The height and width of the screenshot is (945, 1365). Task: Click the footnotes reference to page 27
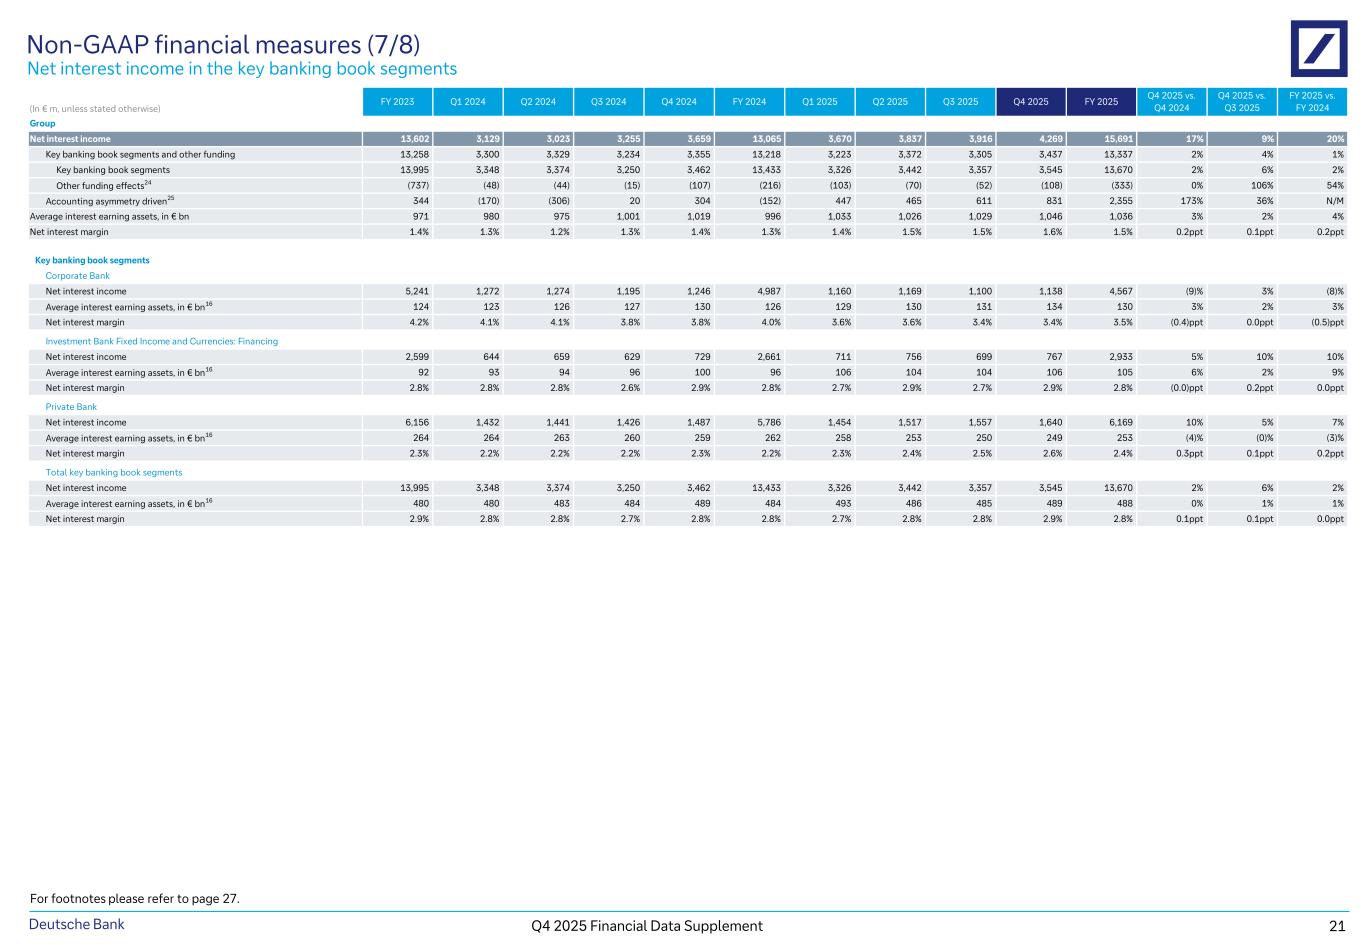click(x=135, y=898)
